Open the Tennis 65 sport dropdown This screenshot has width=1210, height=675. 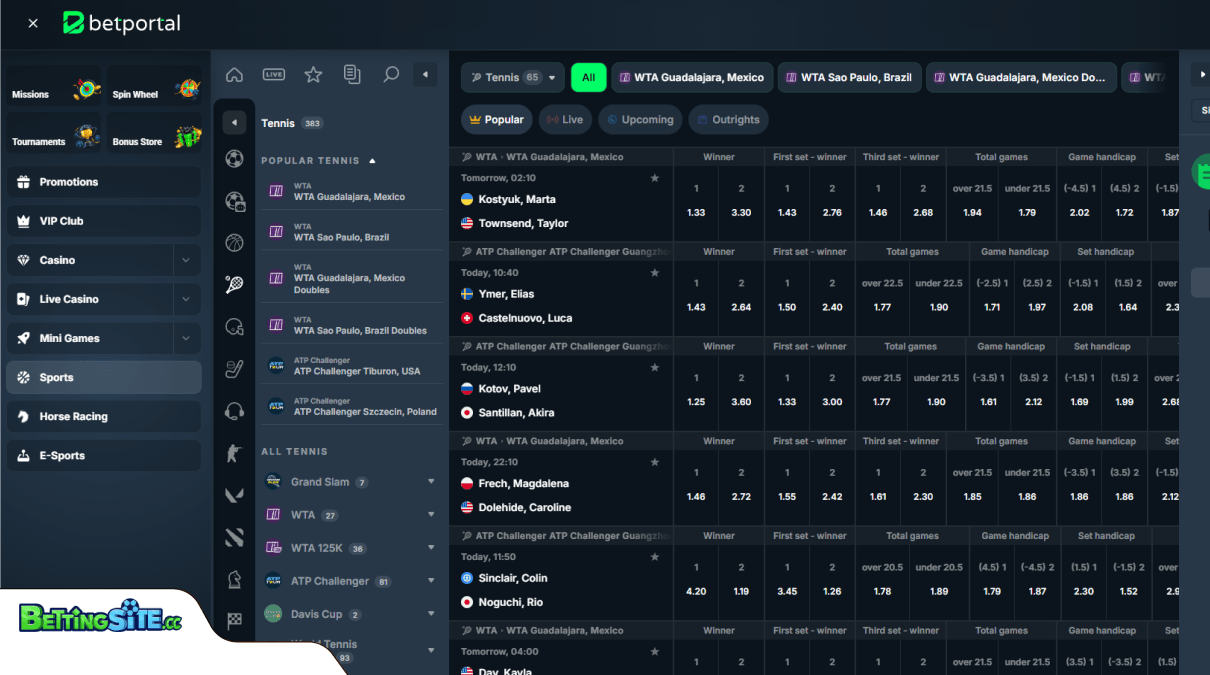(x=513, y=78)
